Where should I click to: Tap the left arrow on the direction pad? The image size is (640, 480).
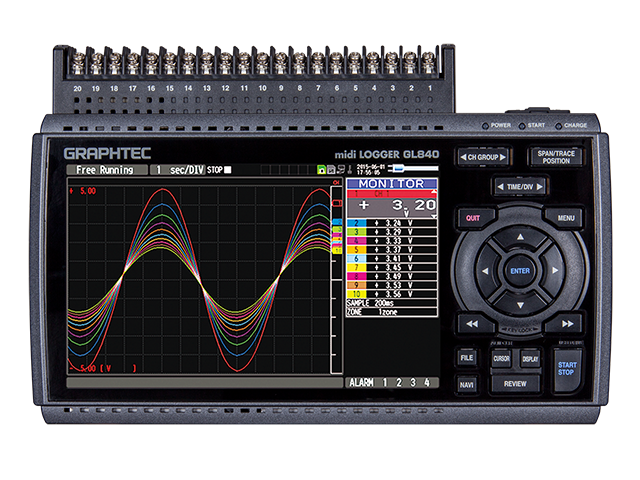tap(485, 271)
